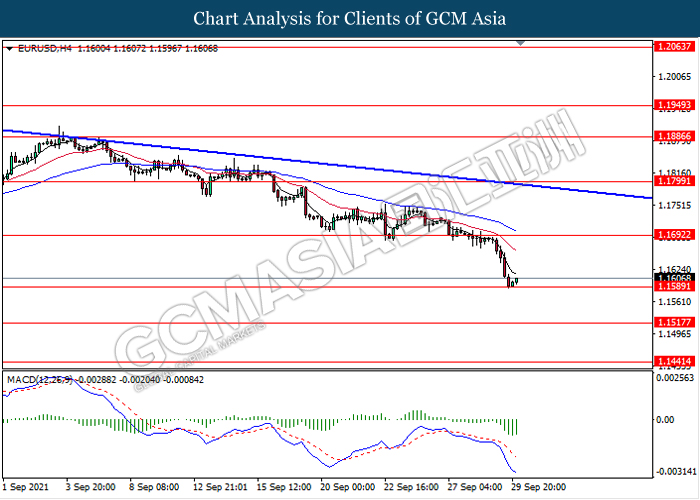This screenshot has height=500, width=700.
Task: Click the 0.00 MACD scale label
Action: (663, 420)
